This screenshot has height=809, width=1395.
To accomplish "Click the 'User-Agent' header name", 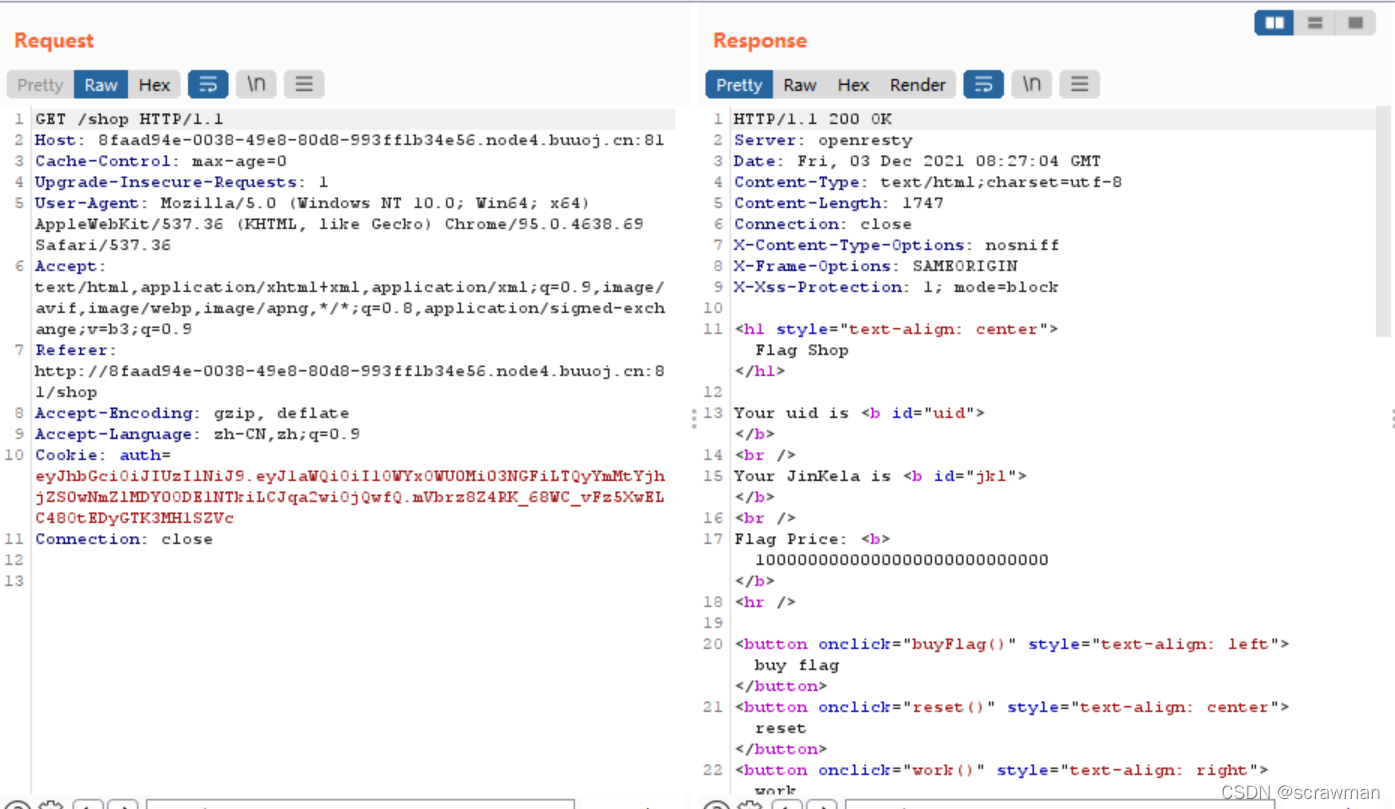I will tap(88, 203).
